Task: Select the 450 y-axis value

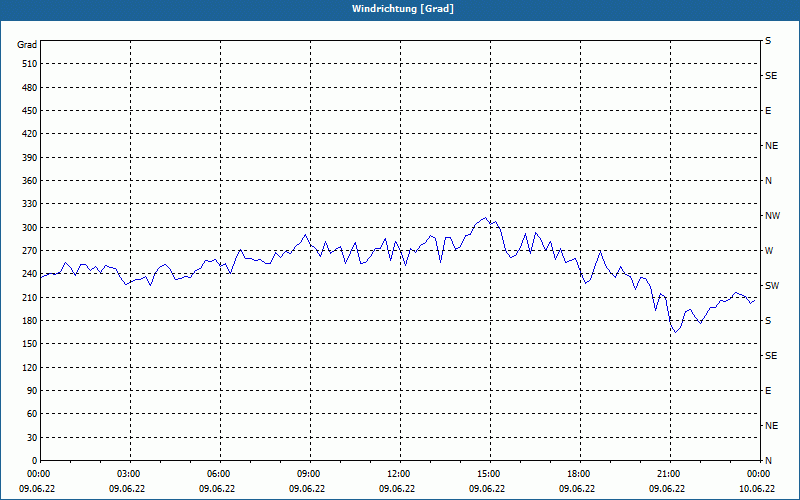Action: (x=30, y=111)
